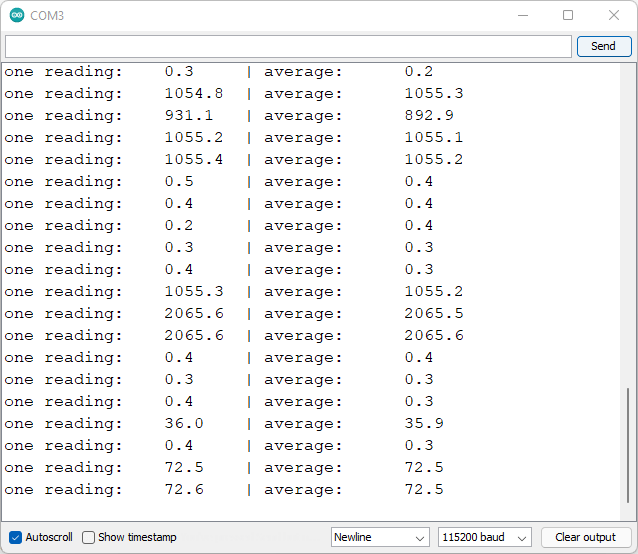Maximize the COM3 serial monitor window
638x554 pixels.
[x=568, y=16]
